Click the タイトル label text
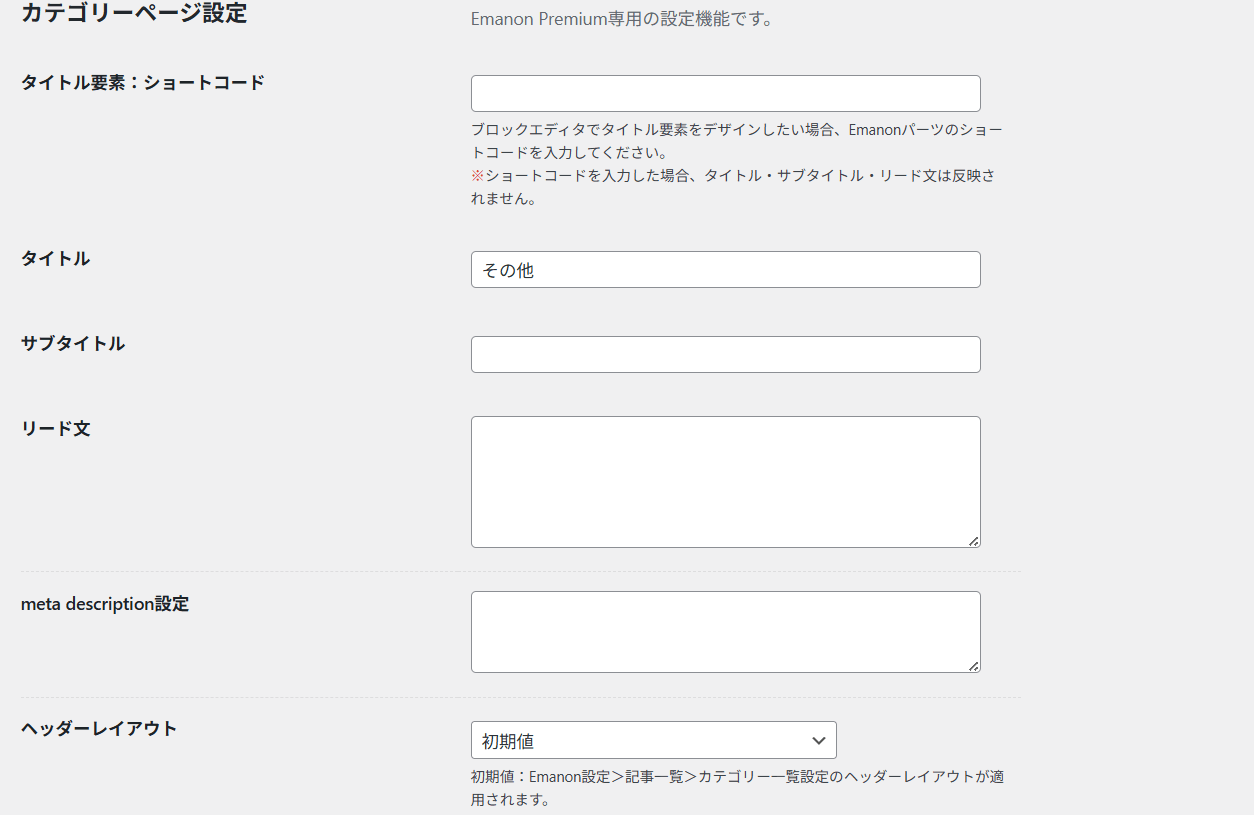The height and width of the screenshot is (815, 1254). click(55, 258)
